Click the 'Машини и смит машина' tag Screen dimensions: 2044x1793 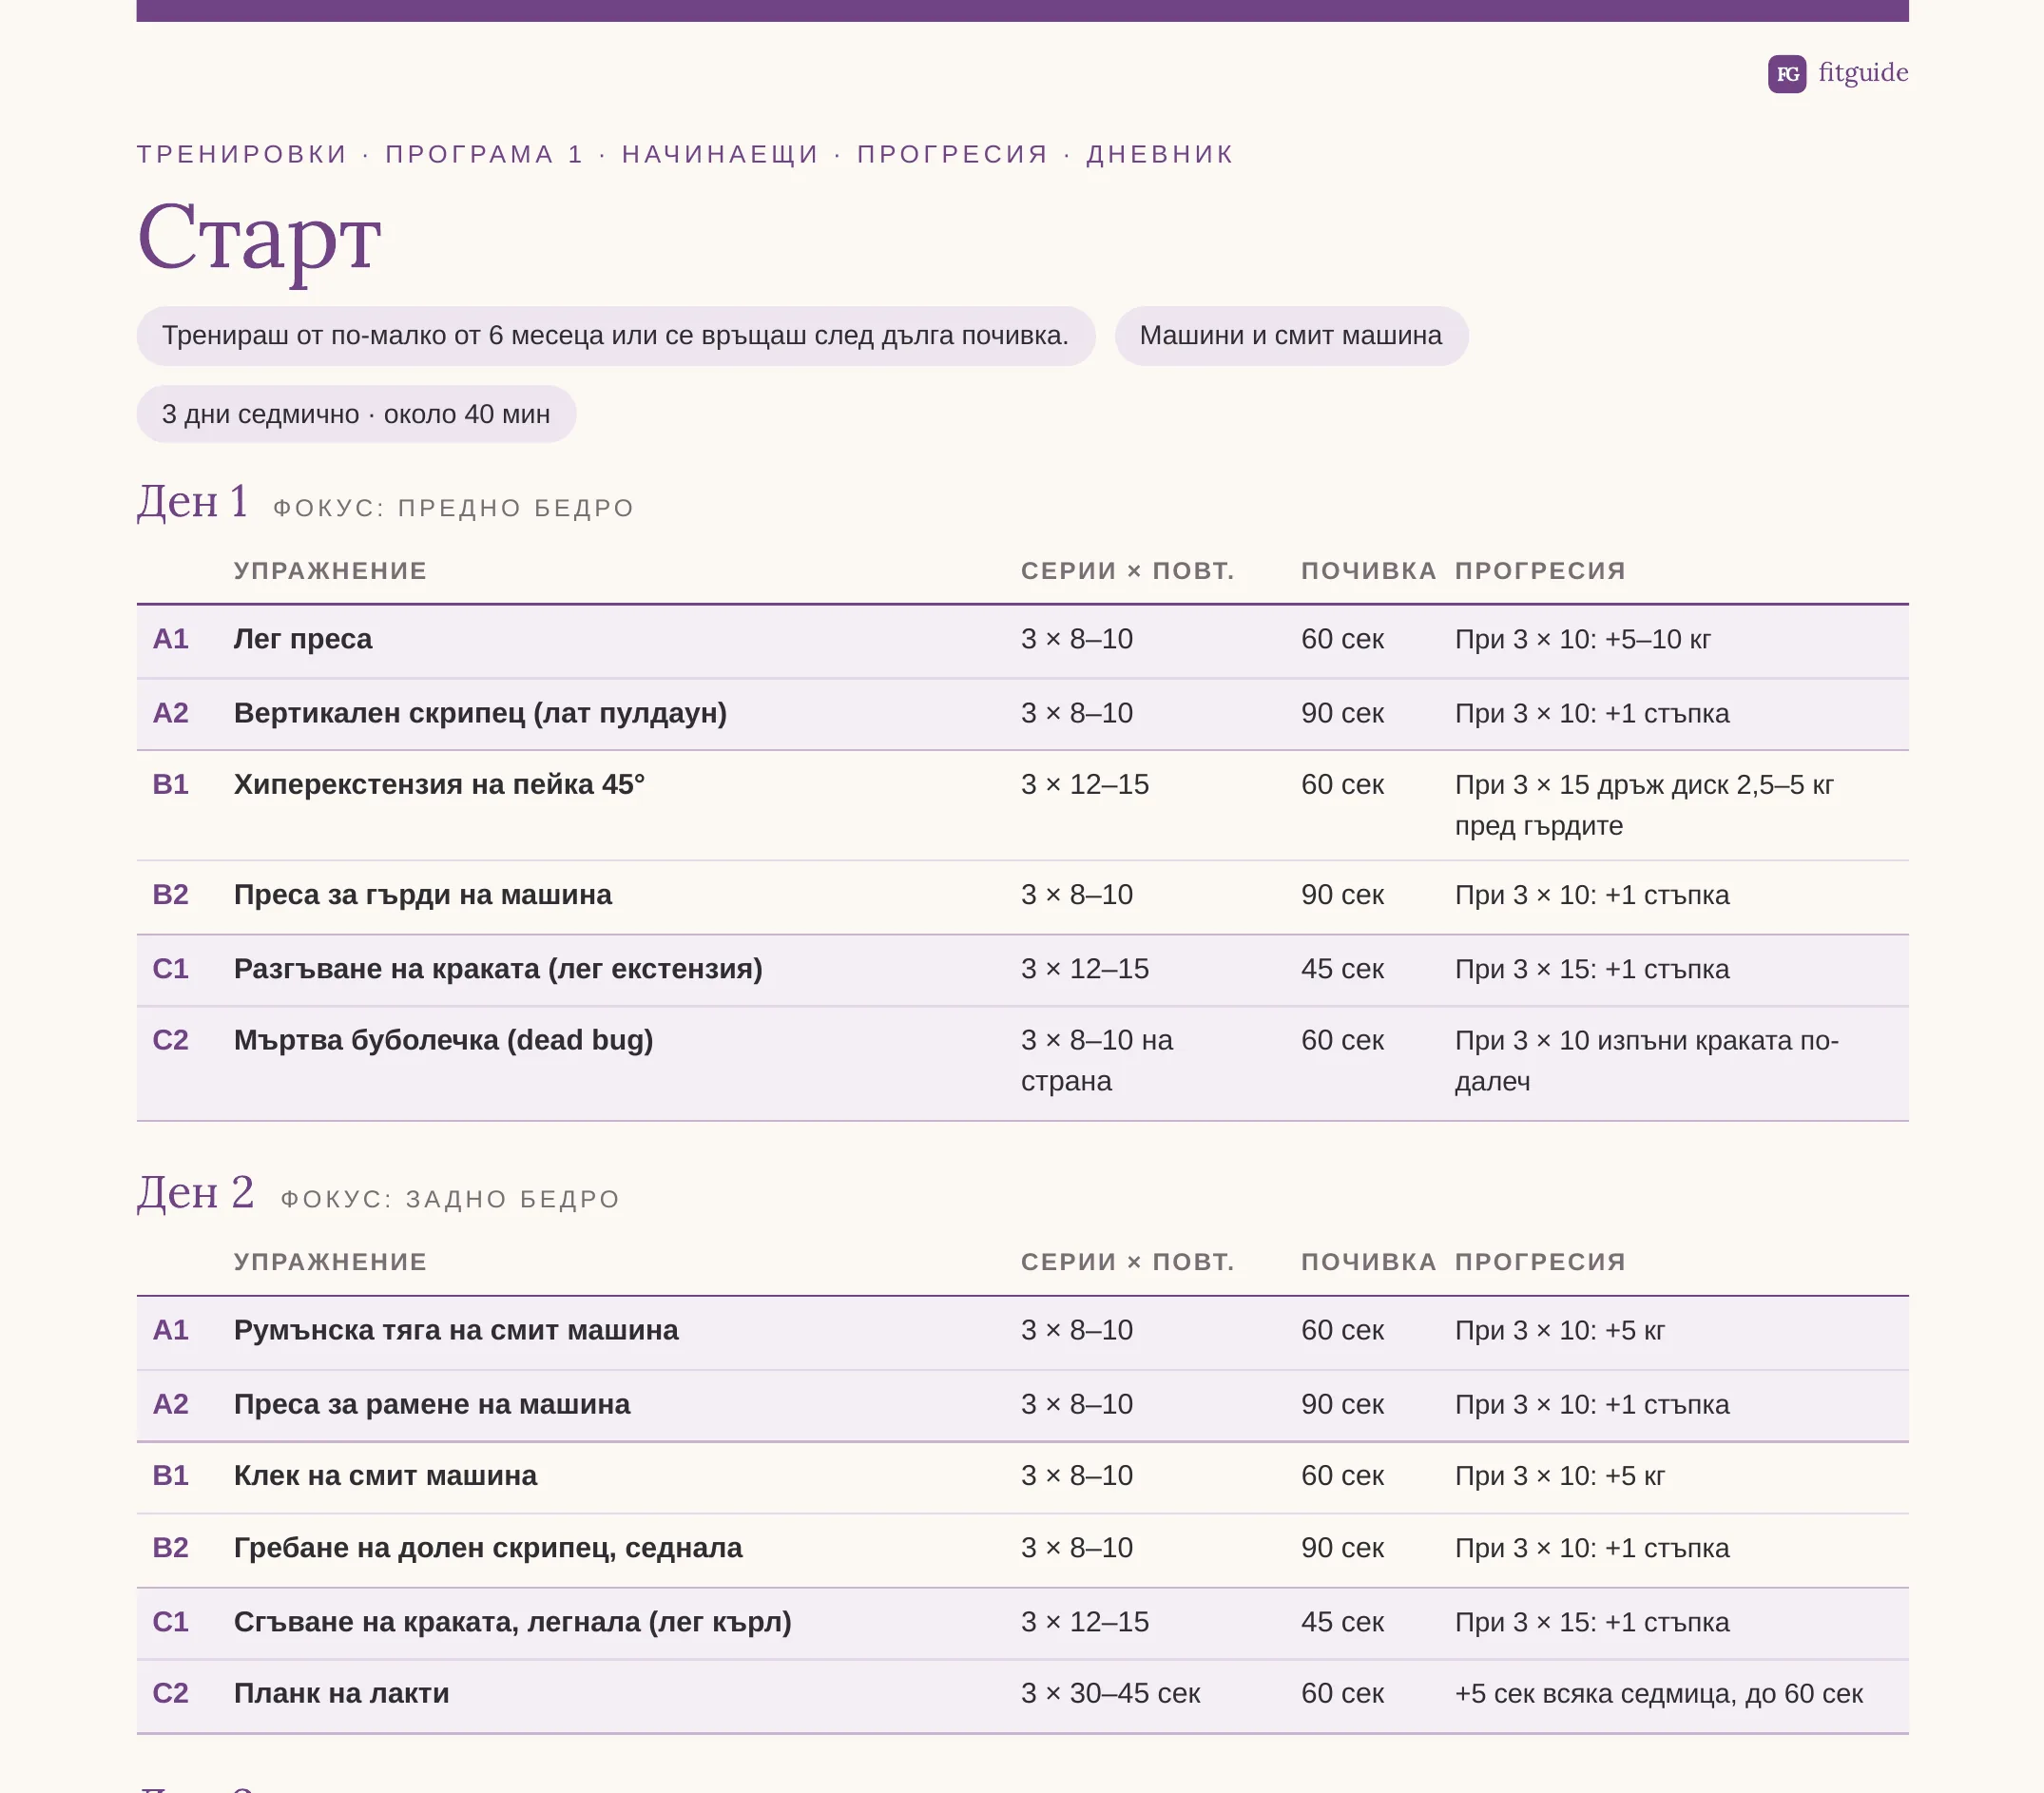pos(1291,335)
